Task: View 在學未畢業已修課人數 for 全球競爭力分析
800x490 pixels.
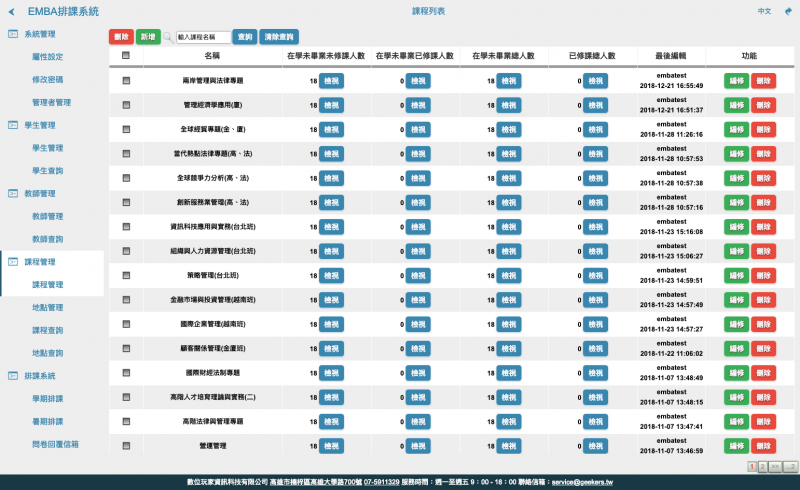Action: click(x=418, y=178)
